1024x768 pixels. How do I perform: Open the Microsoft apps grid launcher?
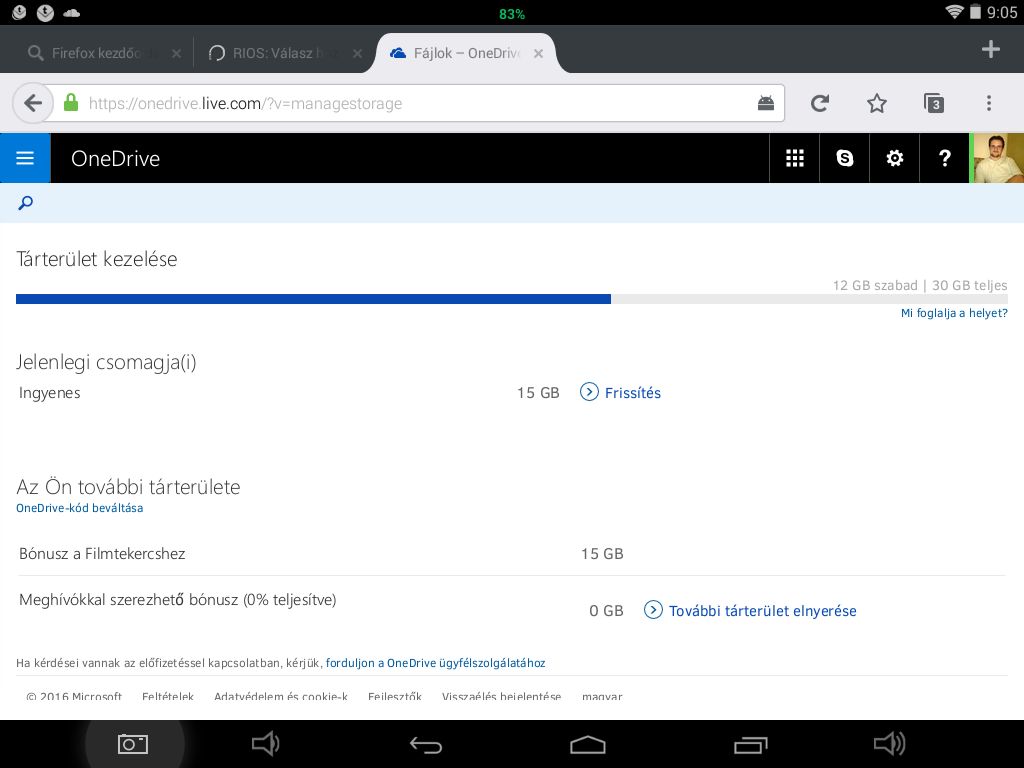(x=794, y=158)
